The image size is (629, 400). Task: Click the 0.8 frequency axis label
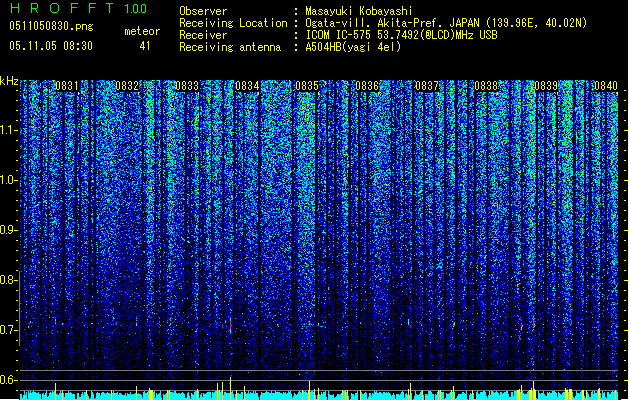[8, 280]
